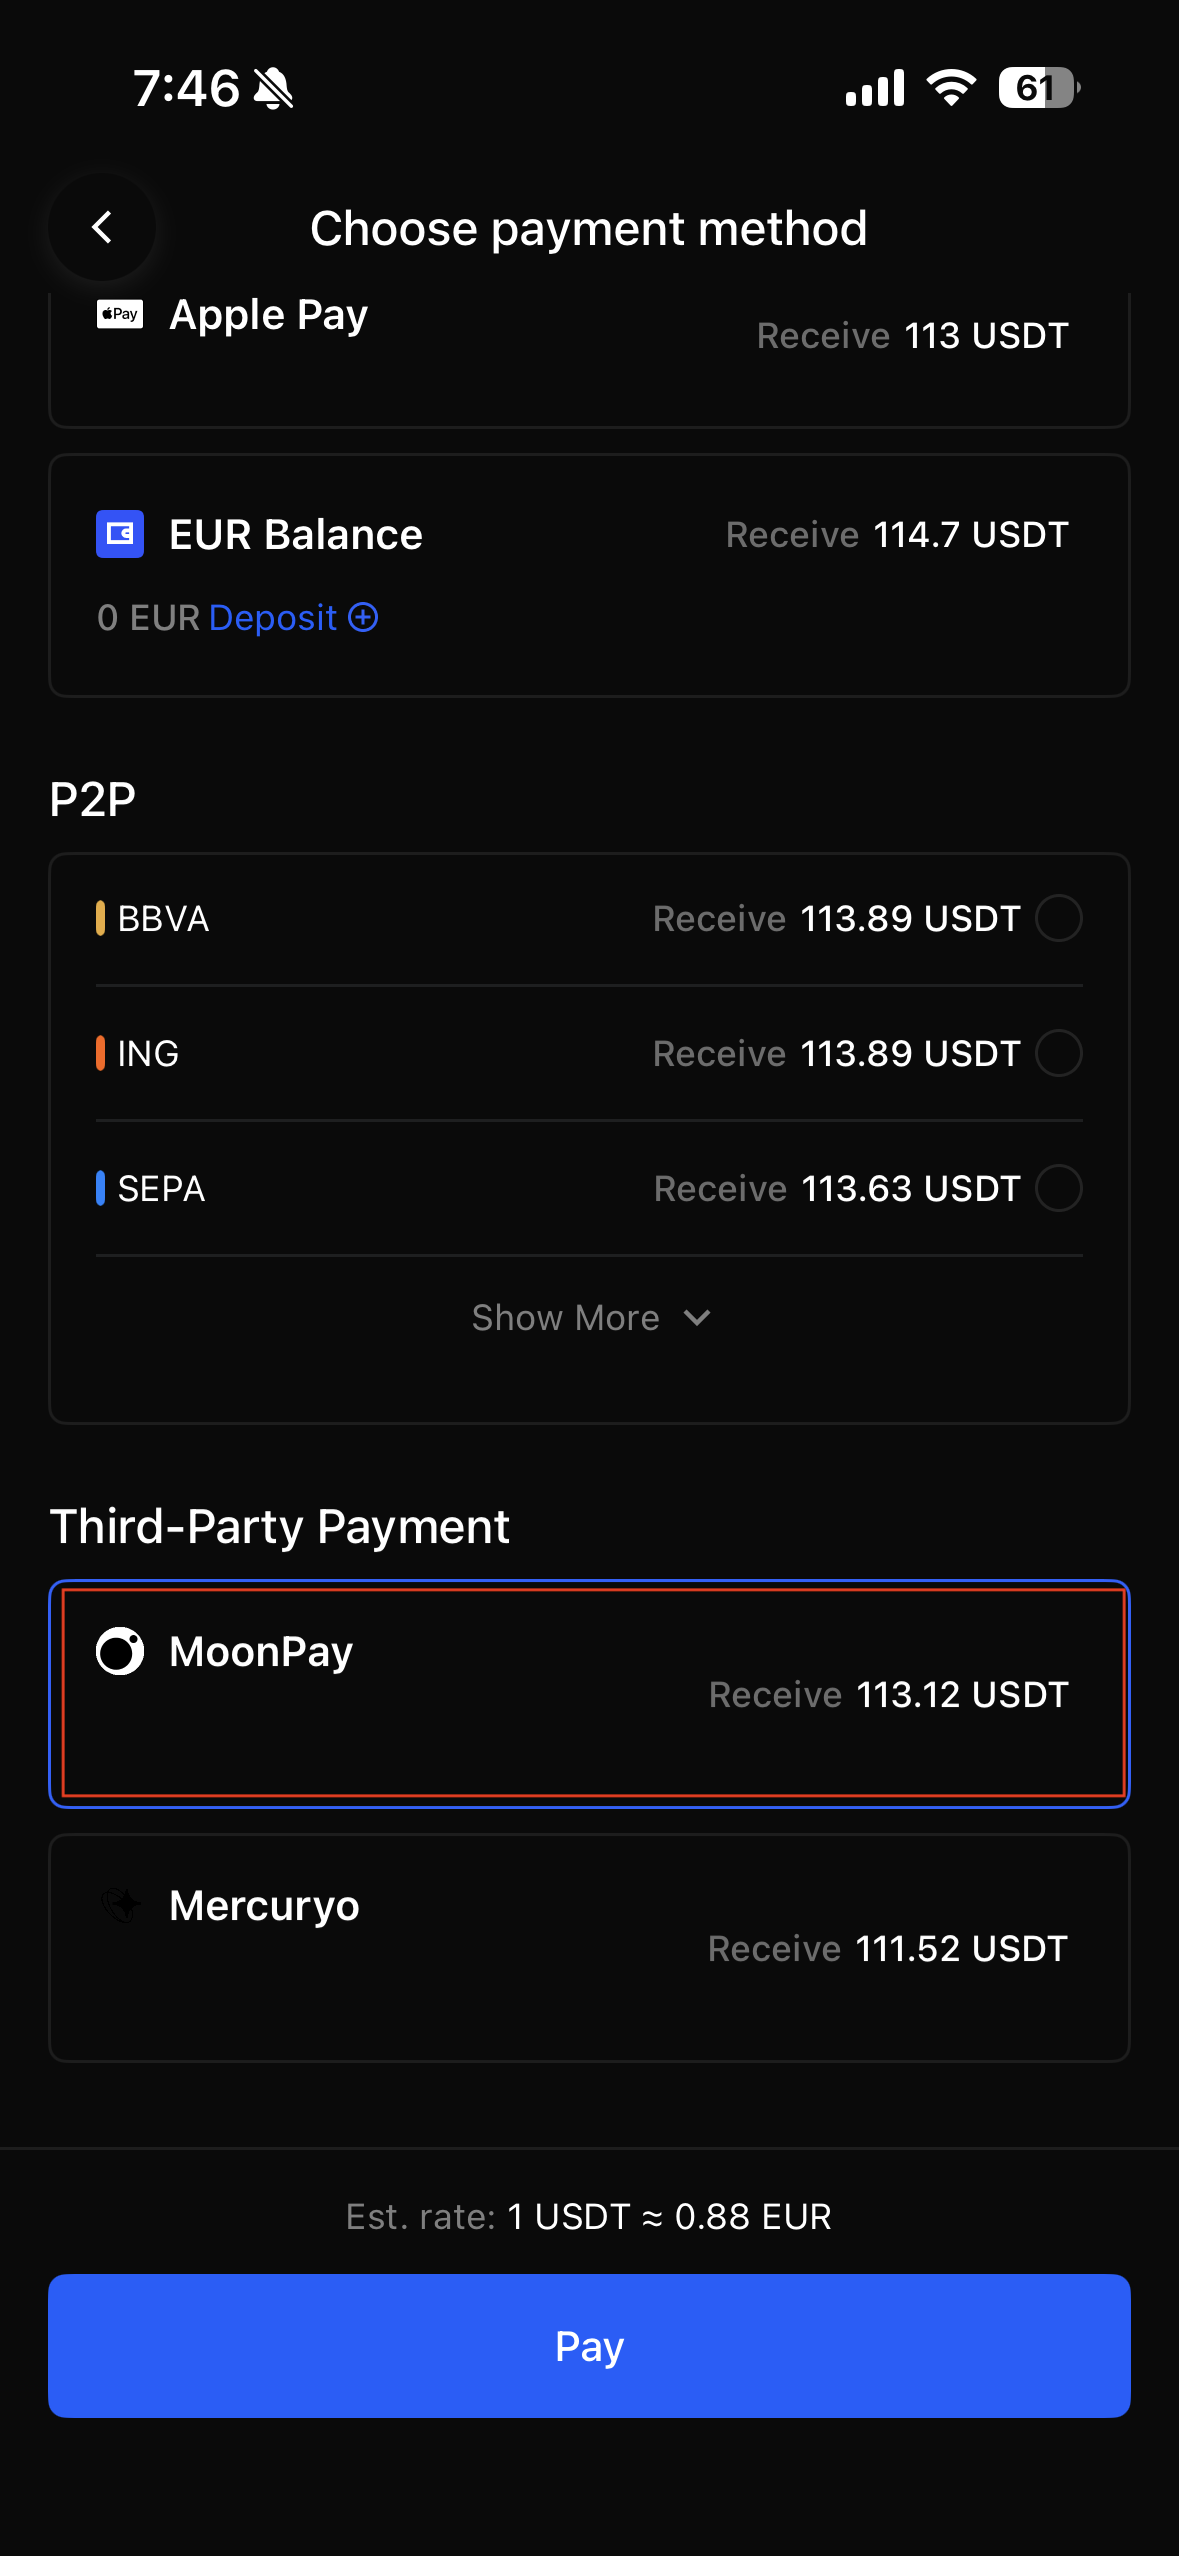Choose the EUR Balance payment option

tap(589, 575)
